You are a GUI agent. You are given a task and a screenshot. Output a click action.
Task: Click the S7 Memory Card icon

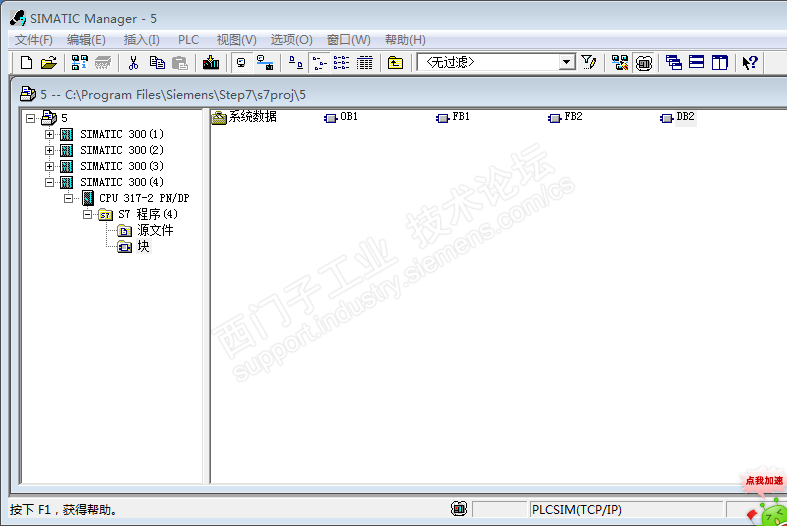click(x=103, y=63)
